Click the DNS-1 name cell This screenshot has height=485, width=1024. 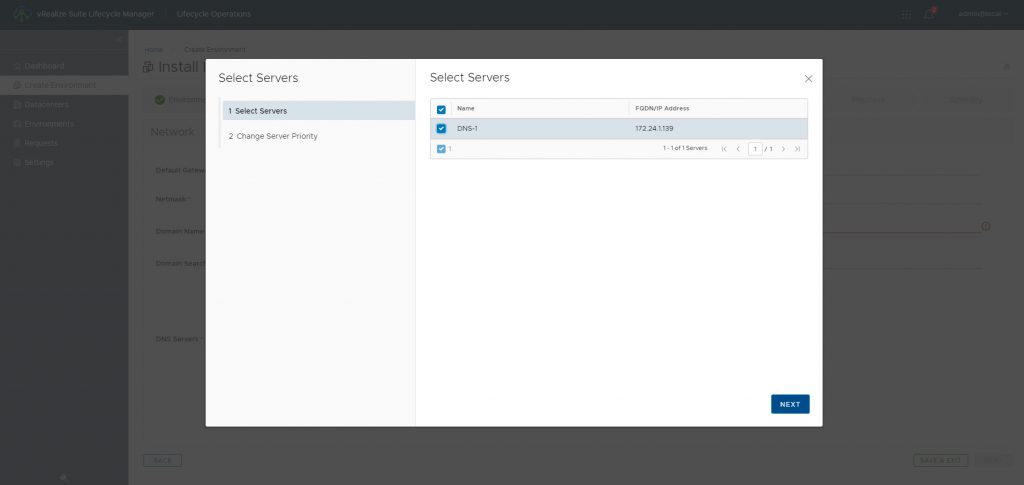coord(467,129)
